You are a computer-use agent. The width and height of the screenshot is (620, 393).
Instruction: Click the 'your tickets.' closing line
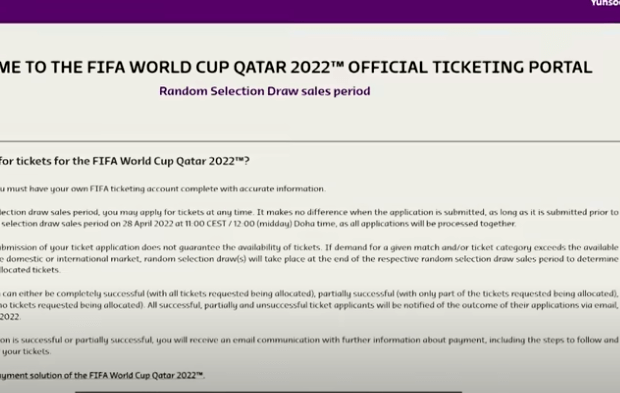[x=26, y=351]
